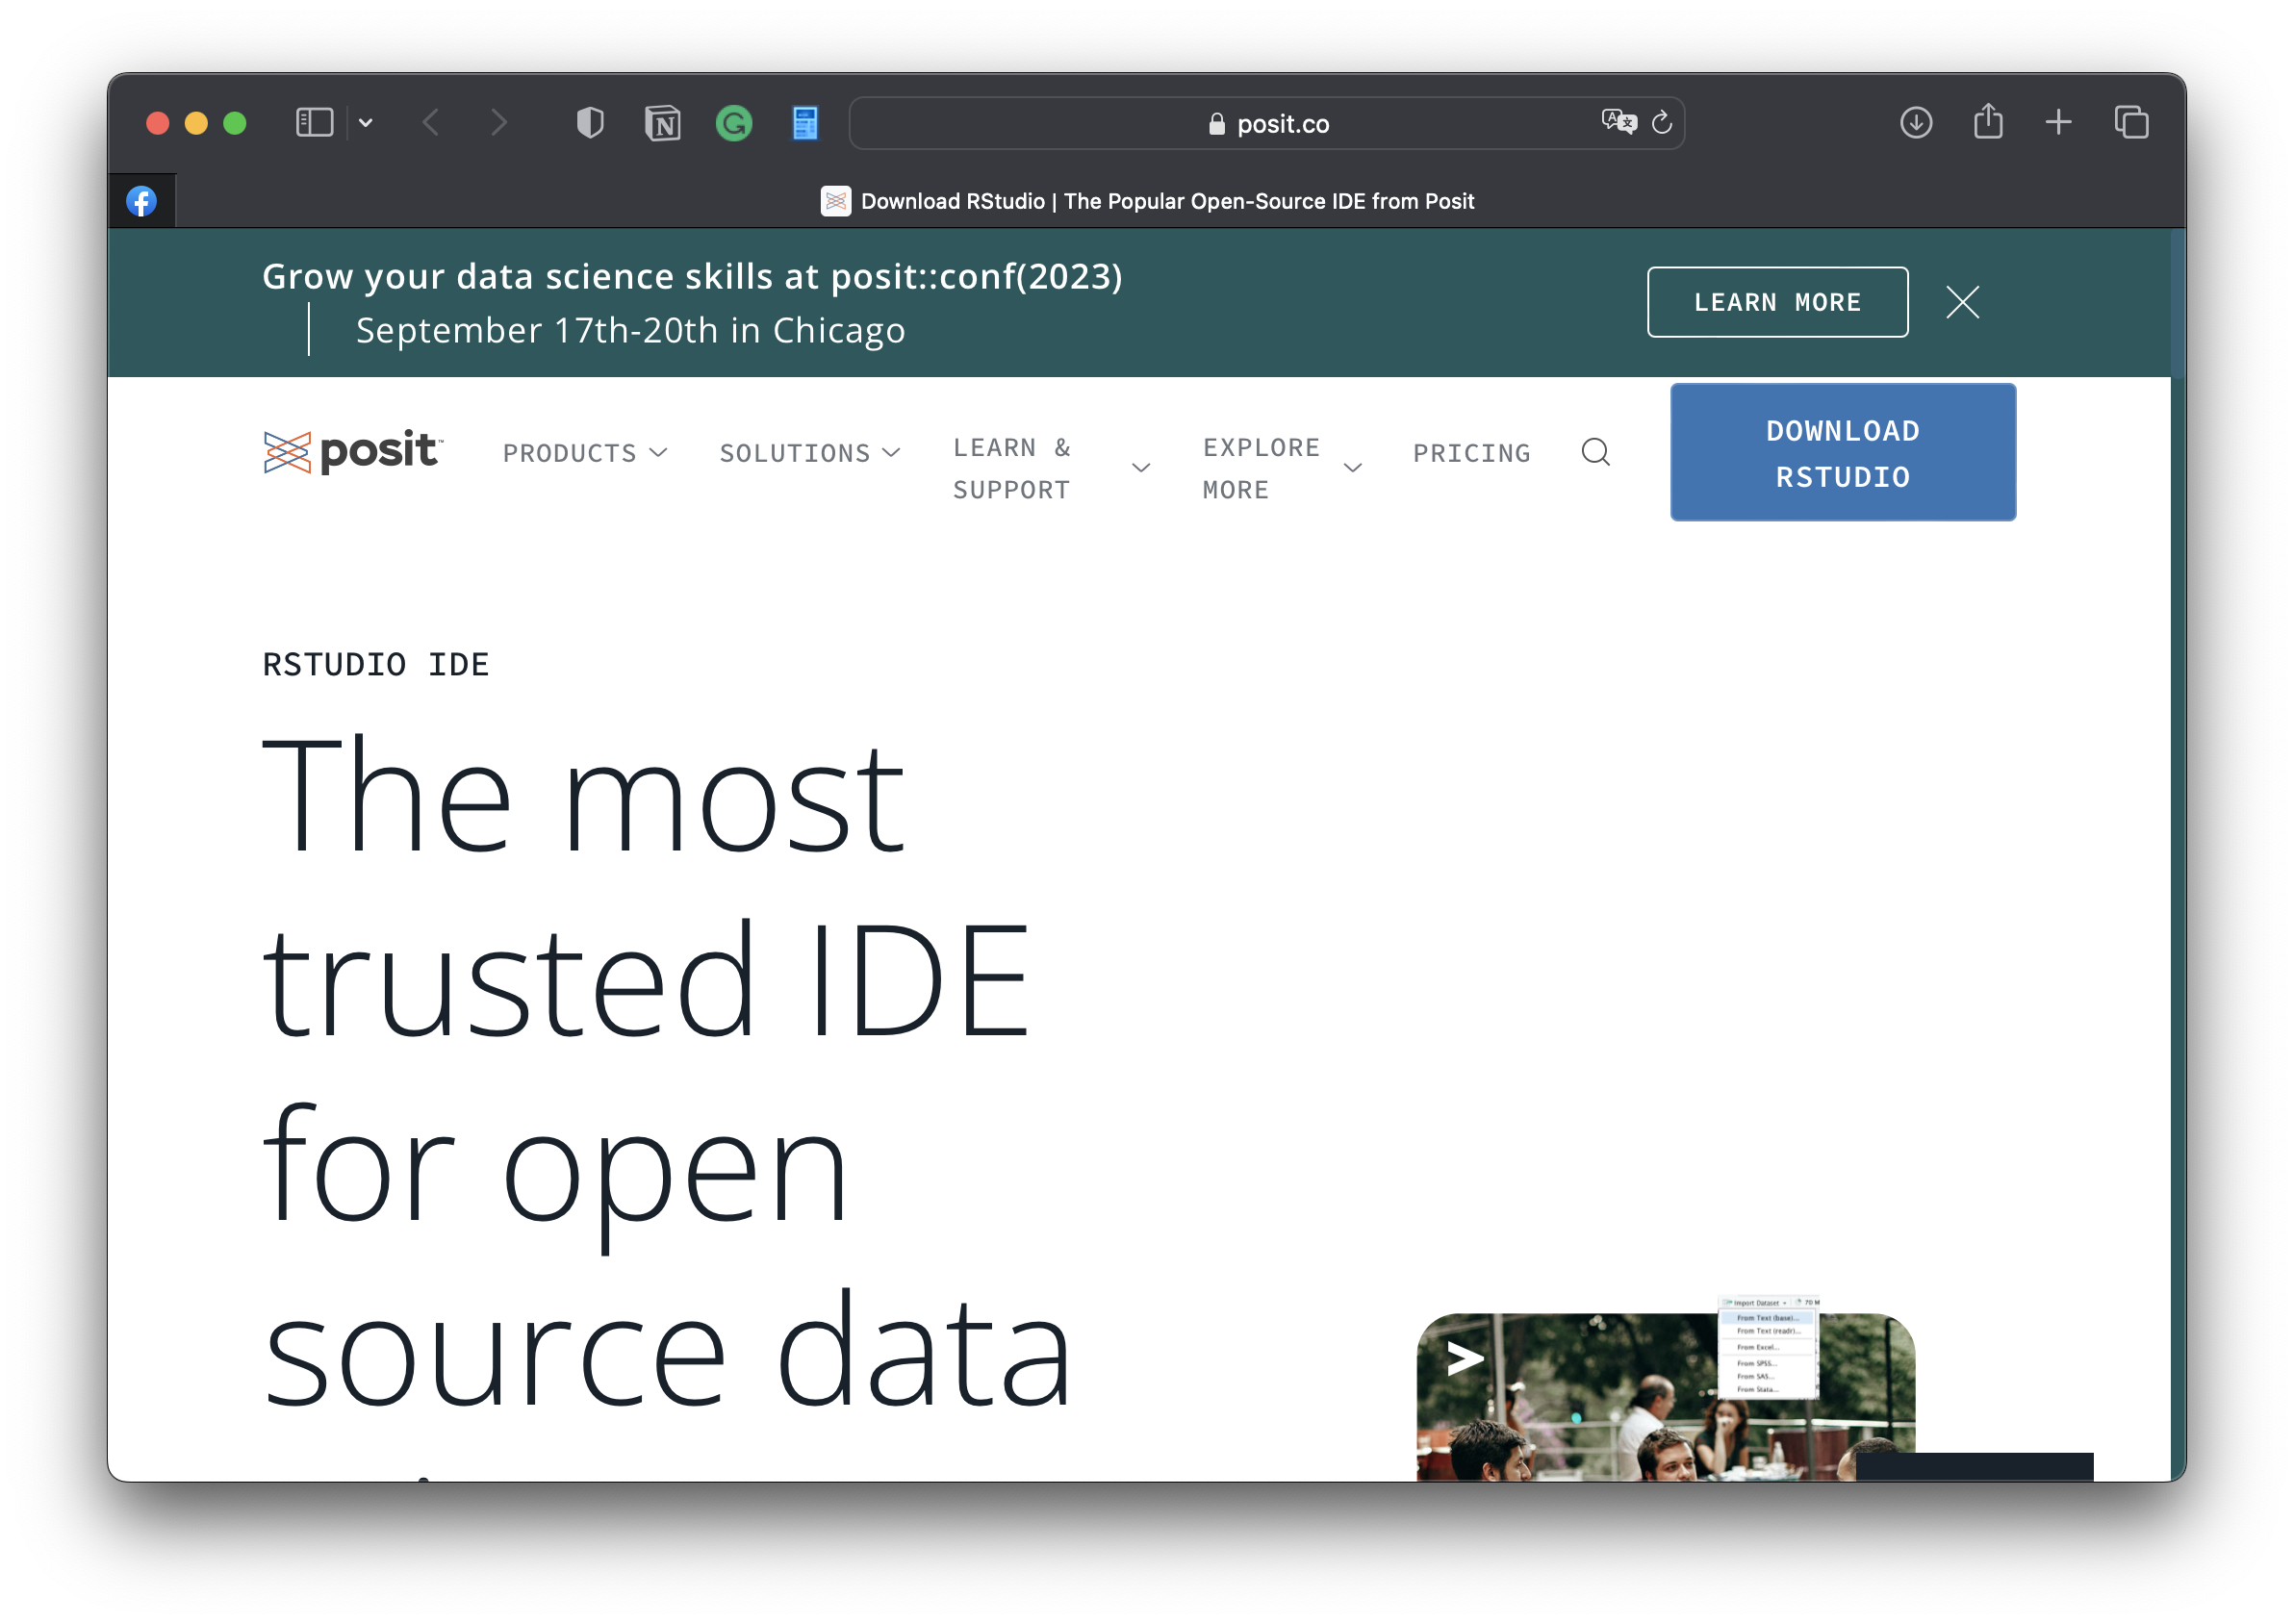Click the site search magnifier icon

(1595, 453)
